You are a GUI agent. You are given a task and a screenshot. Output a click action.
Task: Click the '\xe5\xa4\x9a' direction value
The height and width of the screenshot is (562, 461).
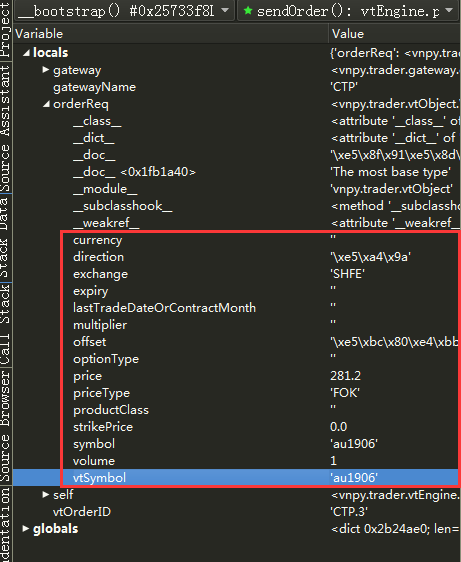[x=370, y=257]
